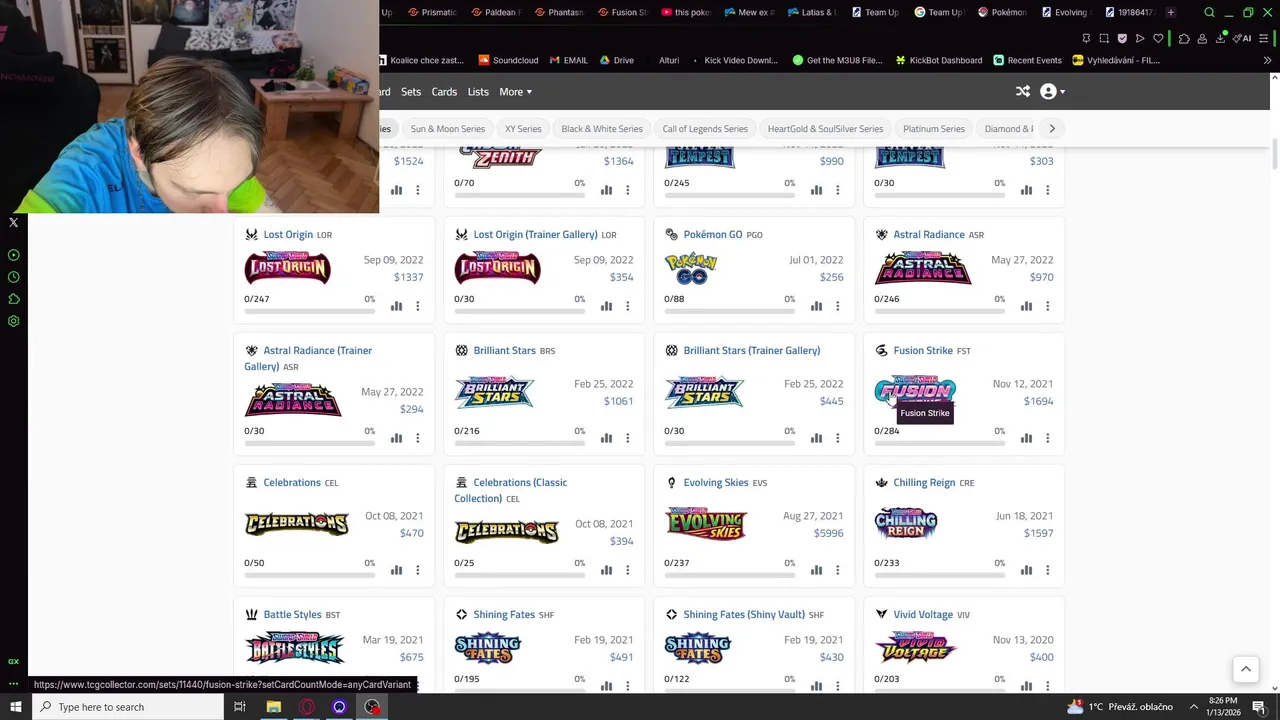The image size is (1280, 720).
Task: Click the Windows taskbar search field
Action: pyautogui.click(x=128, y=707)
